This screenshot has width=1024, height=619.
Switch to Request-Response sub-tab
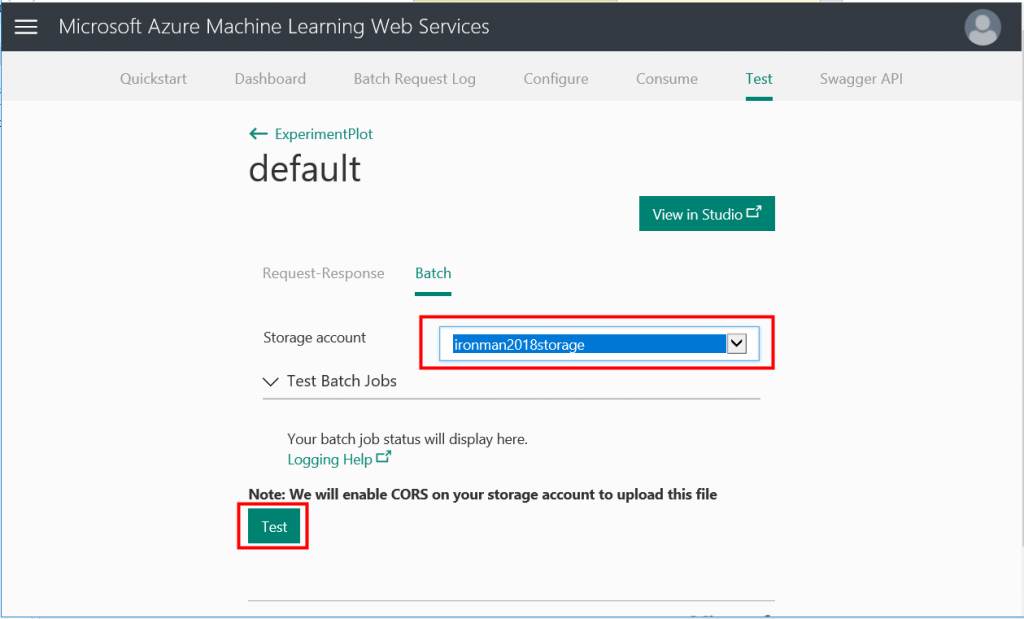coord(323,273)
